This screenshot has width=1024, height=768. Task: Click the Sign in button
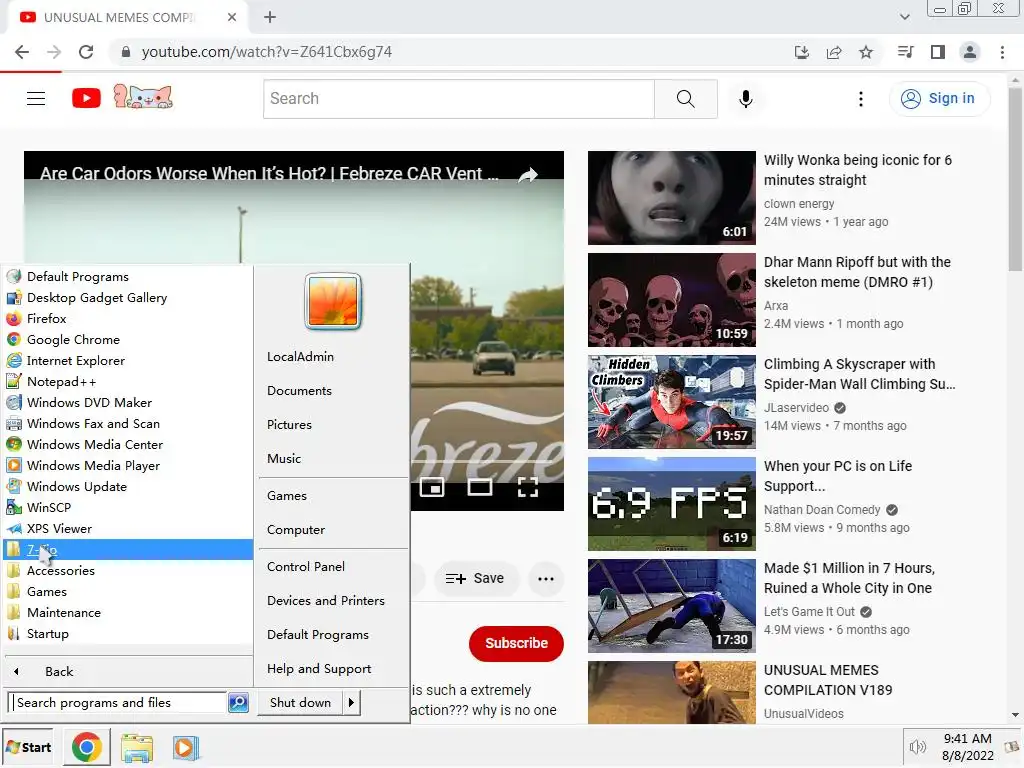click(939, 99)
